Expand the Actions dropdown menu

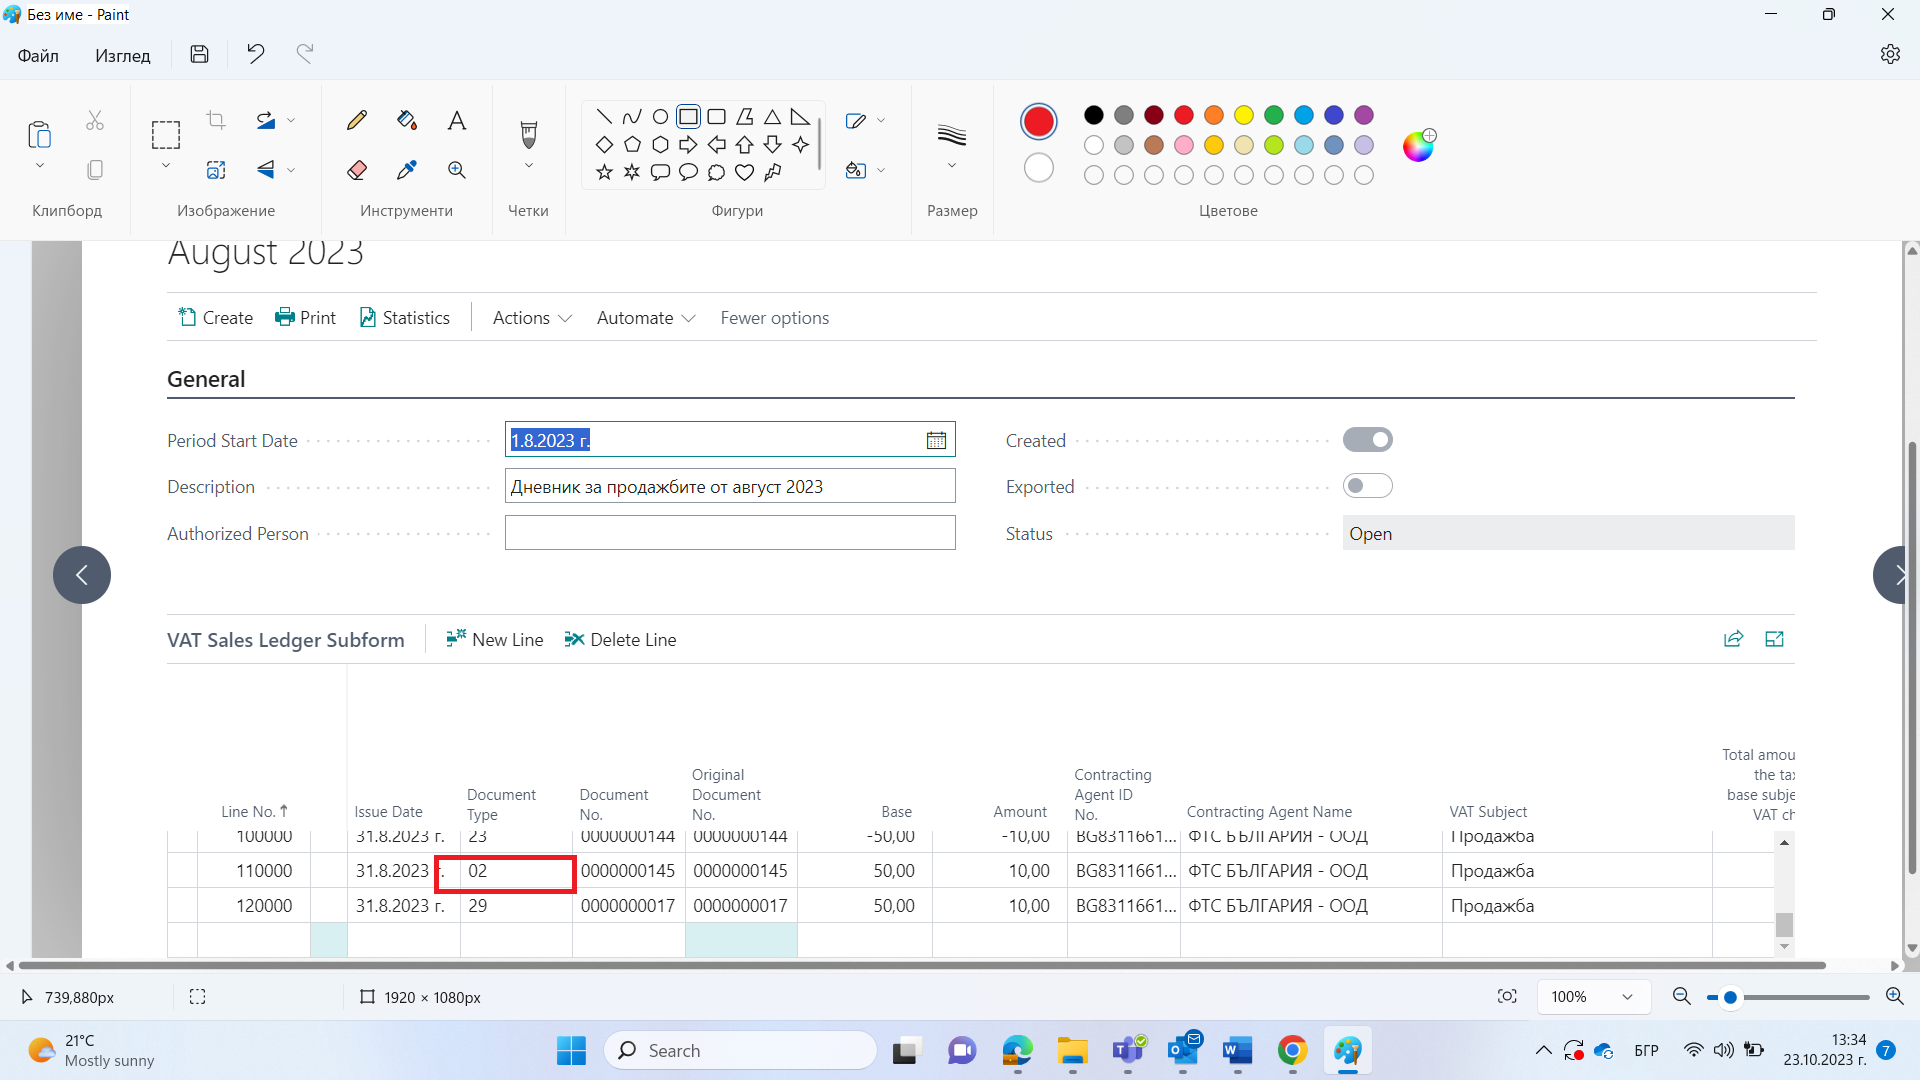tap(531, 318)
